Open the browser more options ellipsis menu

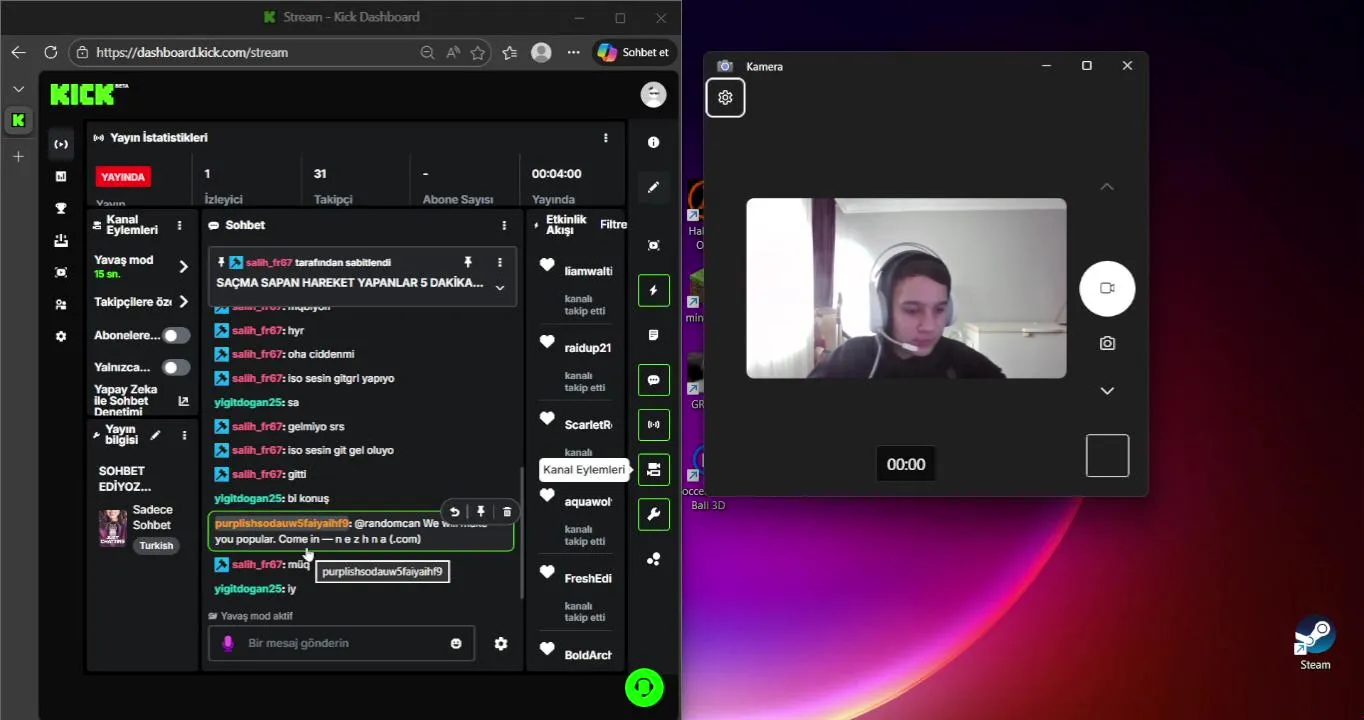tap(573, 52)
